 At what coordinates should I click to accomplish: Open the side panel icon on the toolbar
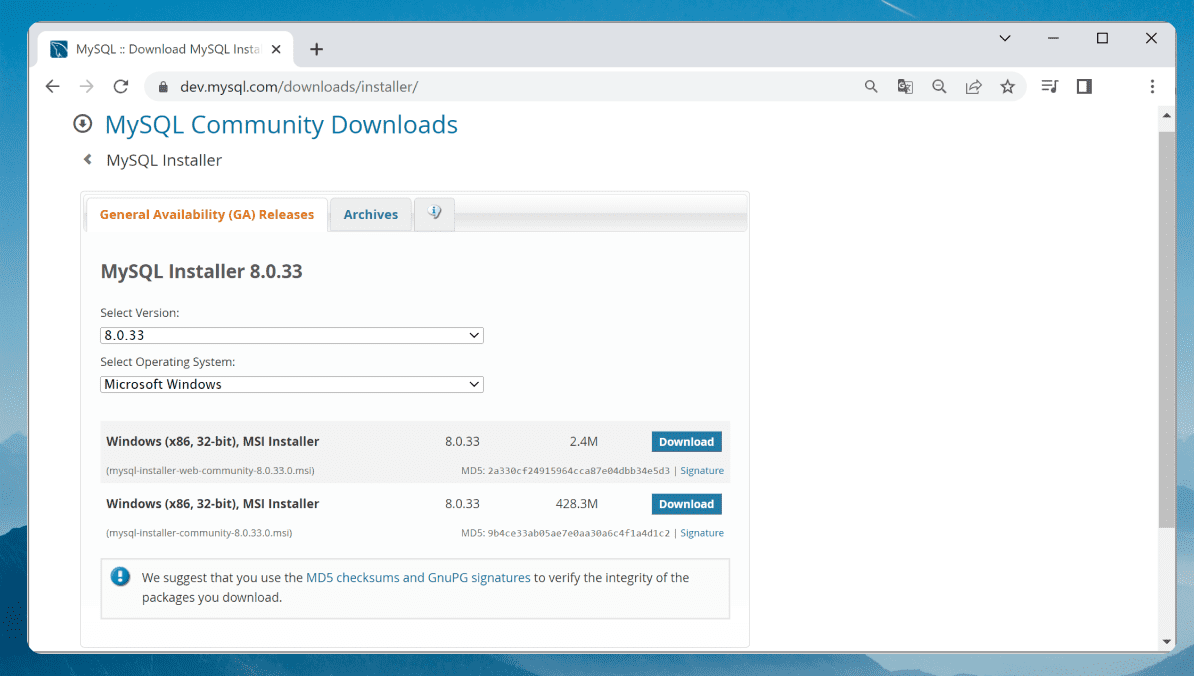(x=1084, y=87)
